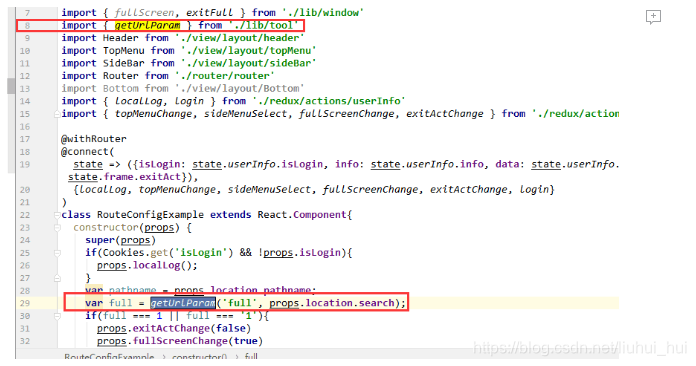Viewport: 696px width, 366px height.
Task: Click the @connect( decorator
Action: [x=87, y=152]
